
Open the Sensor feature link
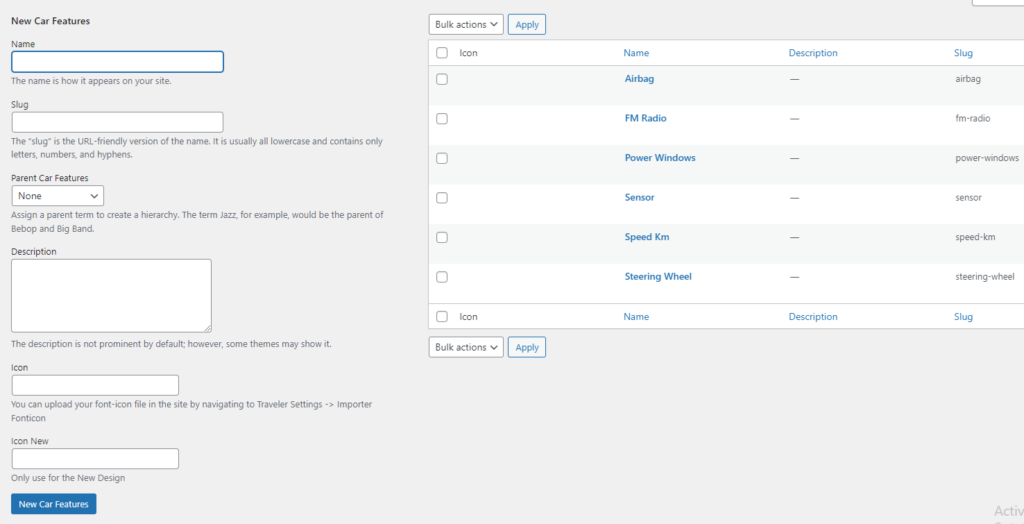[x=639, y=198]
